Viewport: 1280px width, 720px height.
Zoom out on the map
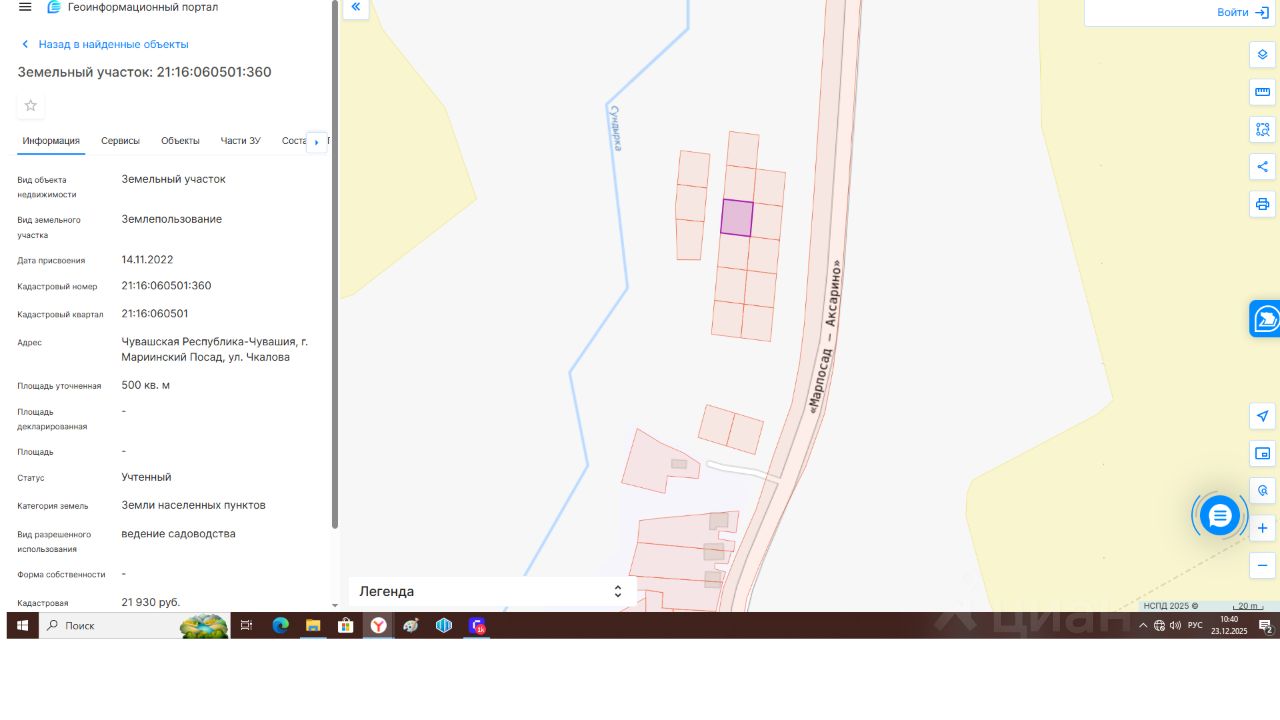[1262, 565]
